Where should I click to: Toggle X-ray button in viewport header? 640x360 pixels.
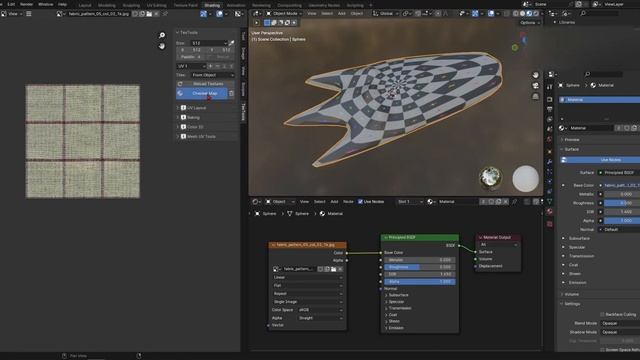coord(507,13)
